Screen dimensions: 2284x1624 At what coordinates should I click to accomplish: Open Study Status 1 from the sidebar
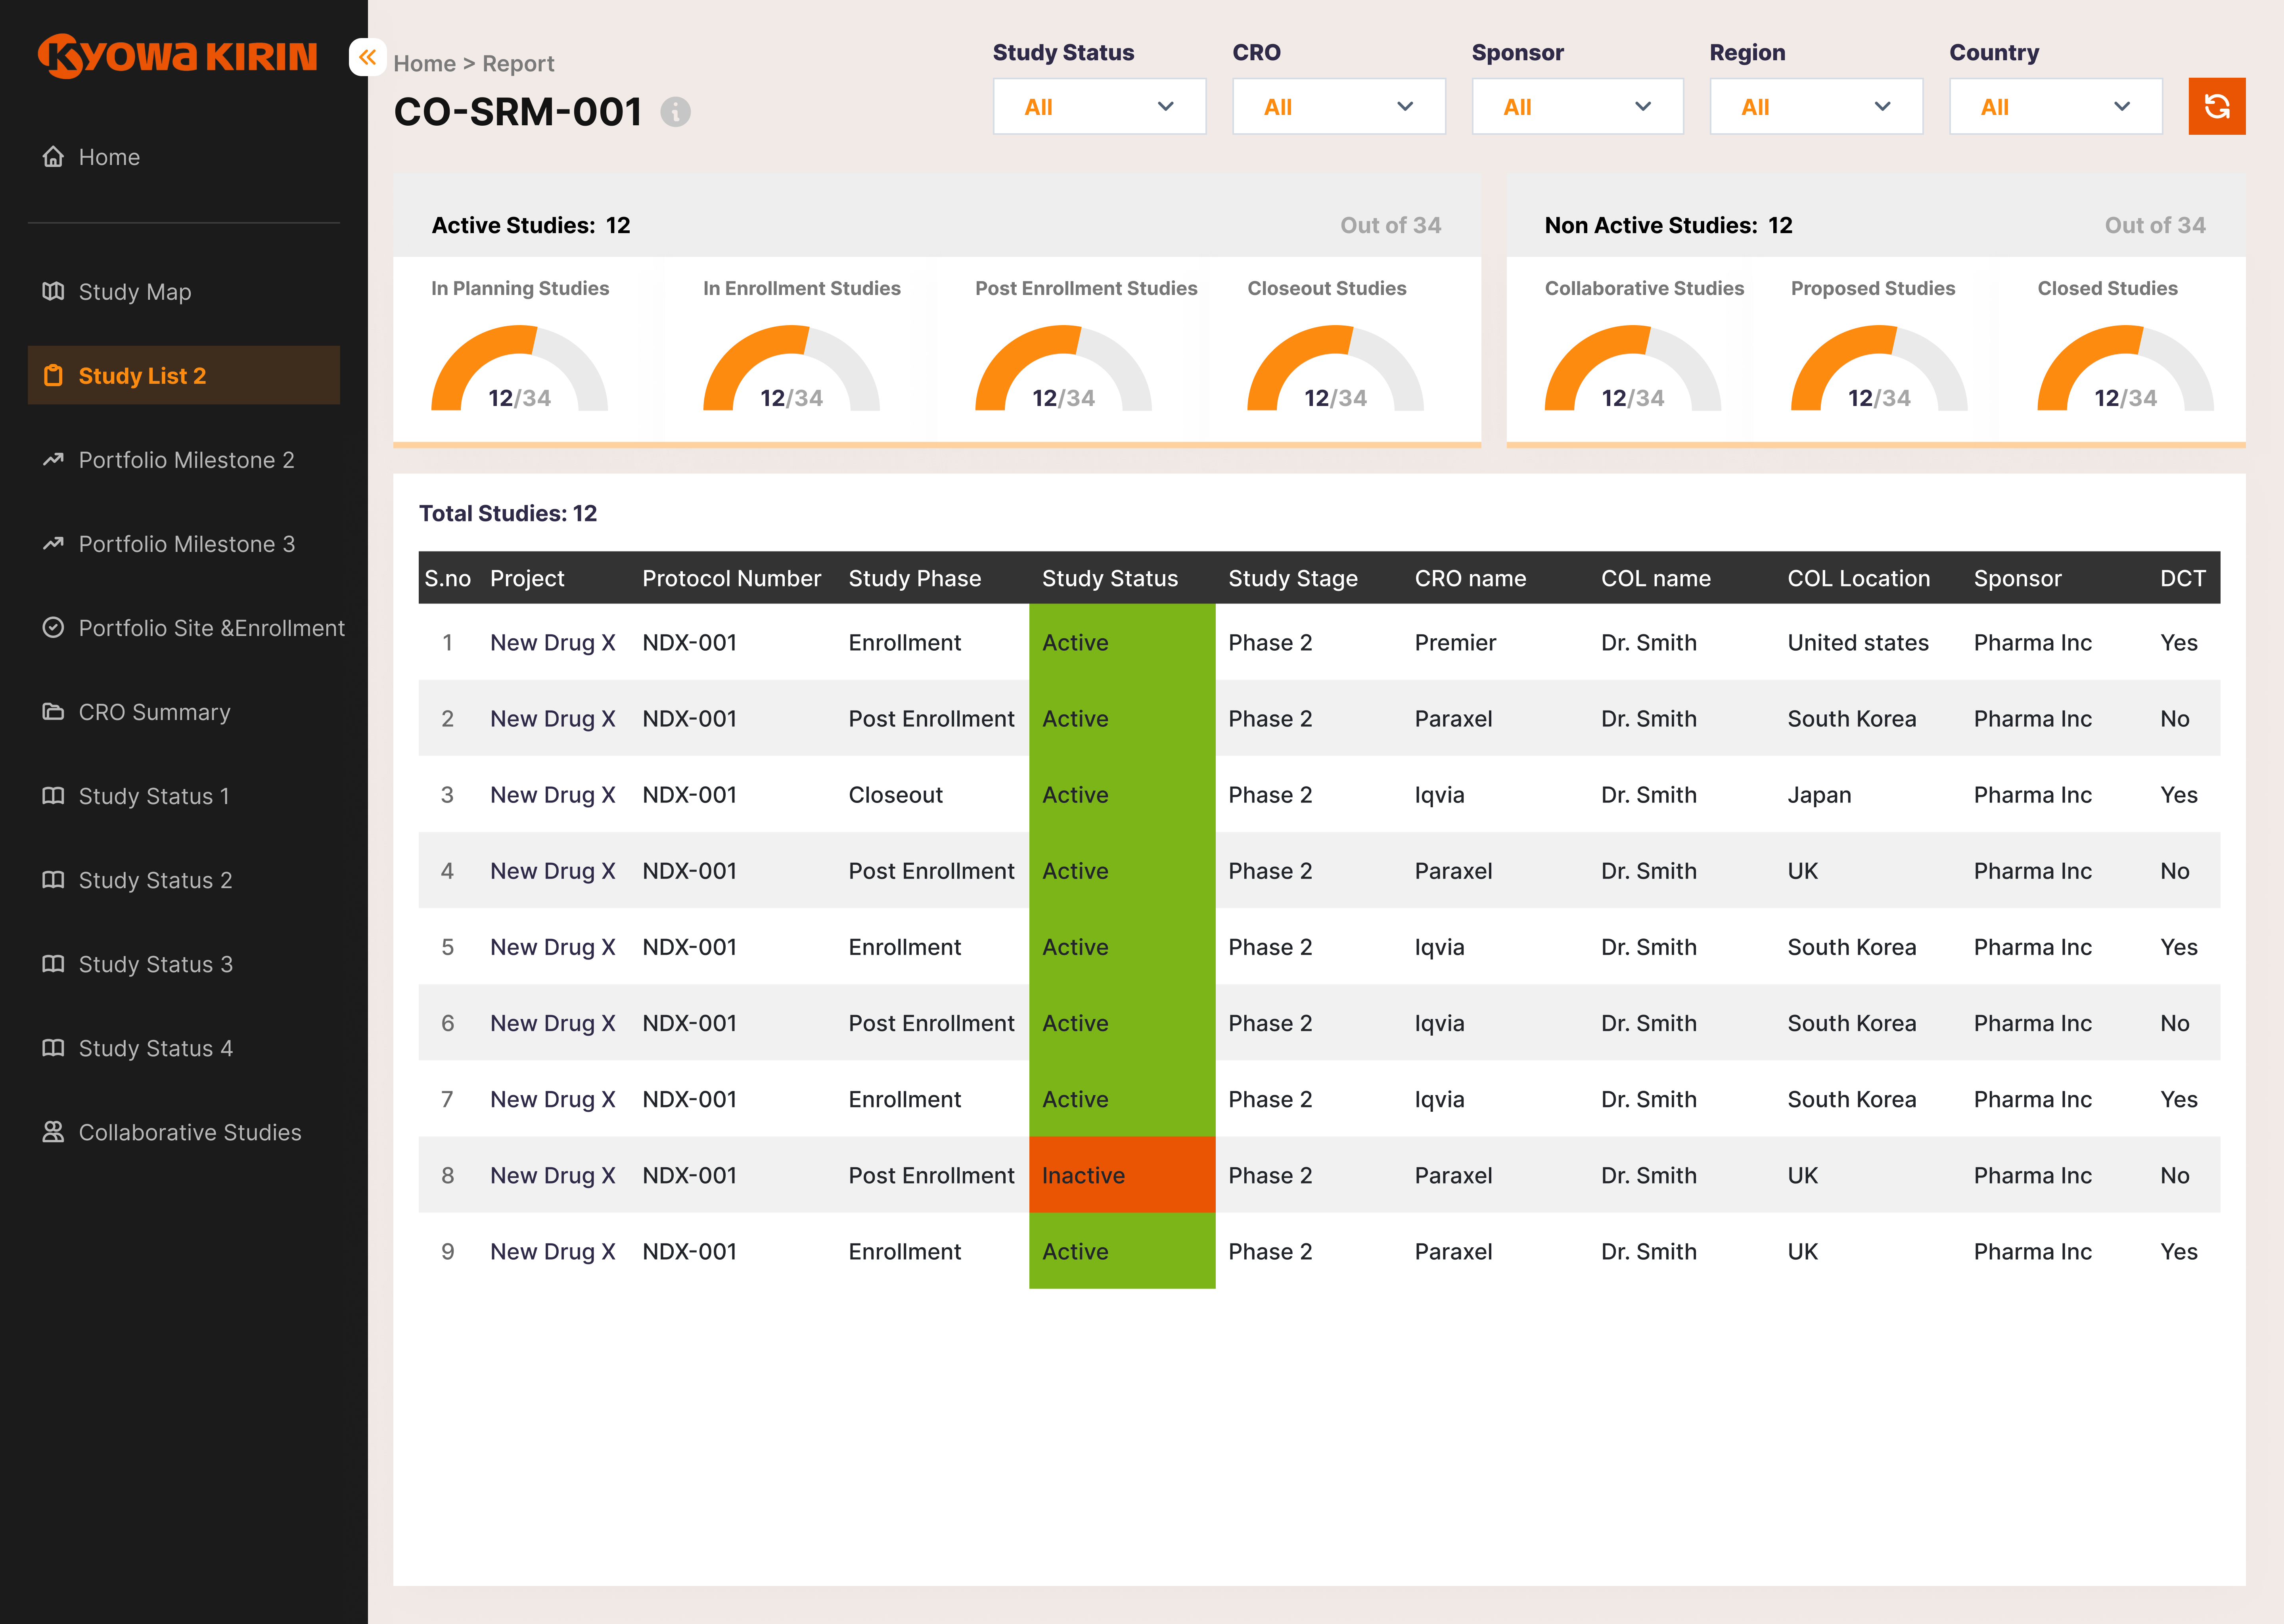(184, 796)
